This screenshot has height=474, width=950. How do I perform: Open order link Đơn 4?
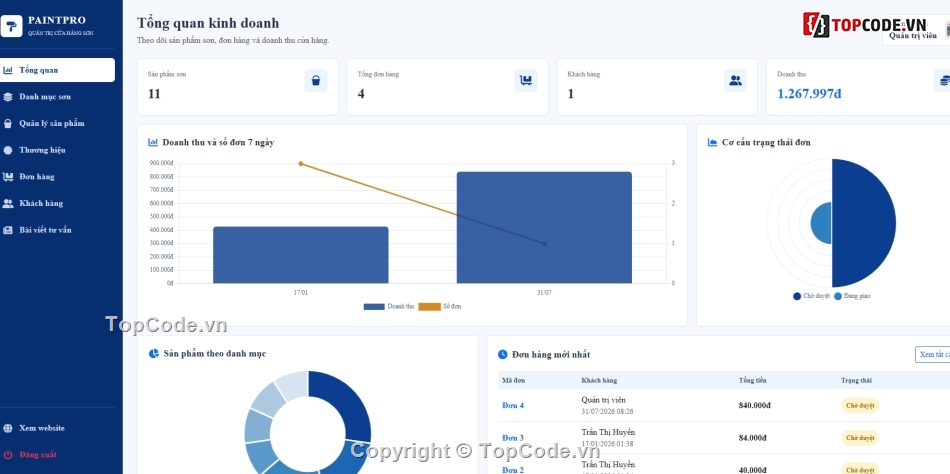(x=513, y=406)
